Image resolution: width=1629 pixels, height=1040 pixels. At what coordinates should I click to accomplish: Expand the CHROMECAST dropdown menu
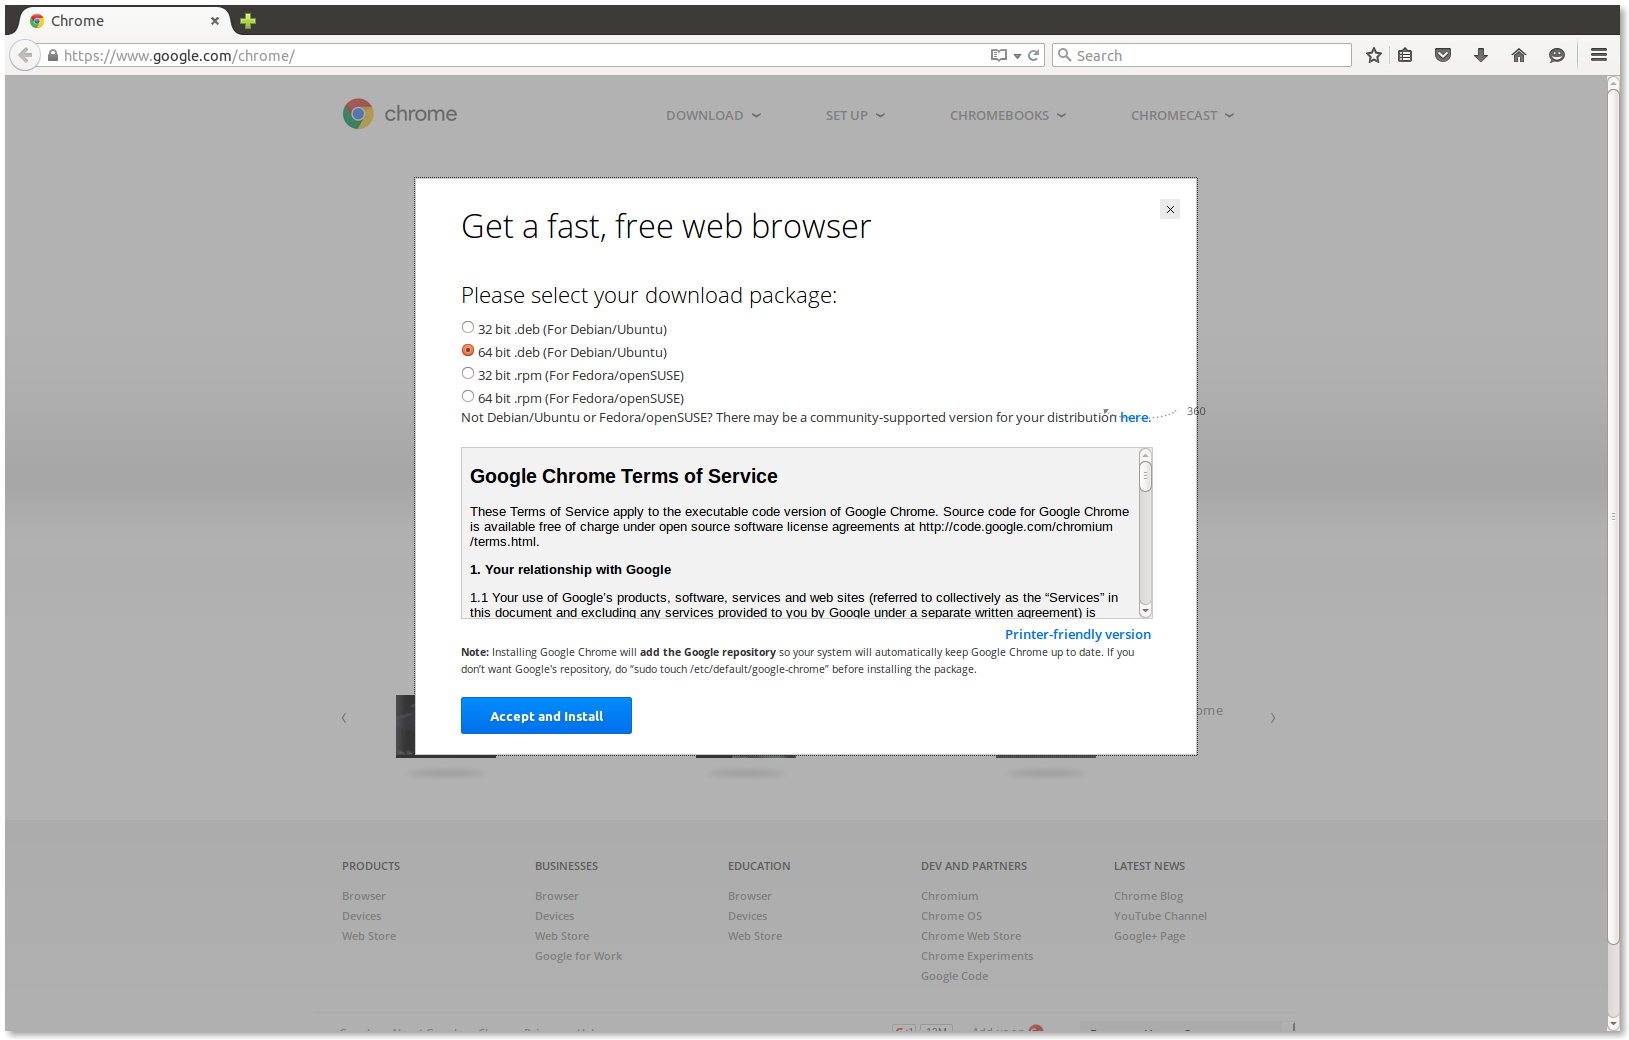coord(1181,115)
